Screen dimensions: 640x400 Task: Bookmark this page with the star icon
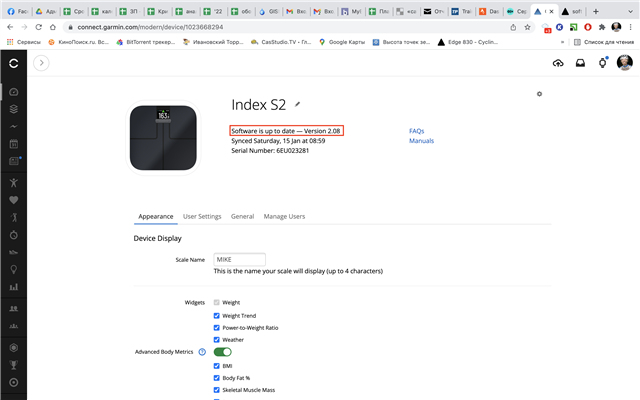(527, 27)
